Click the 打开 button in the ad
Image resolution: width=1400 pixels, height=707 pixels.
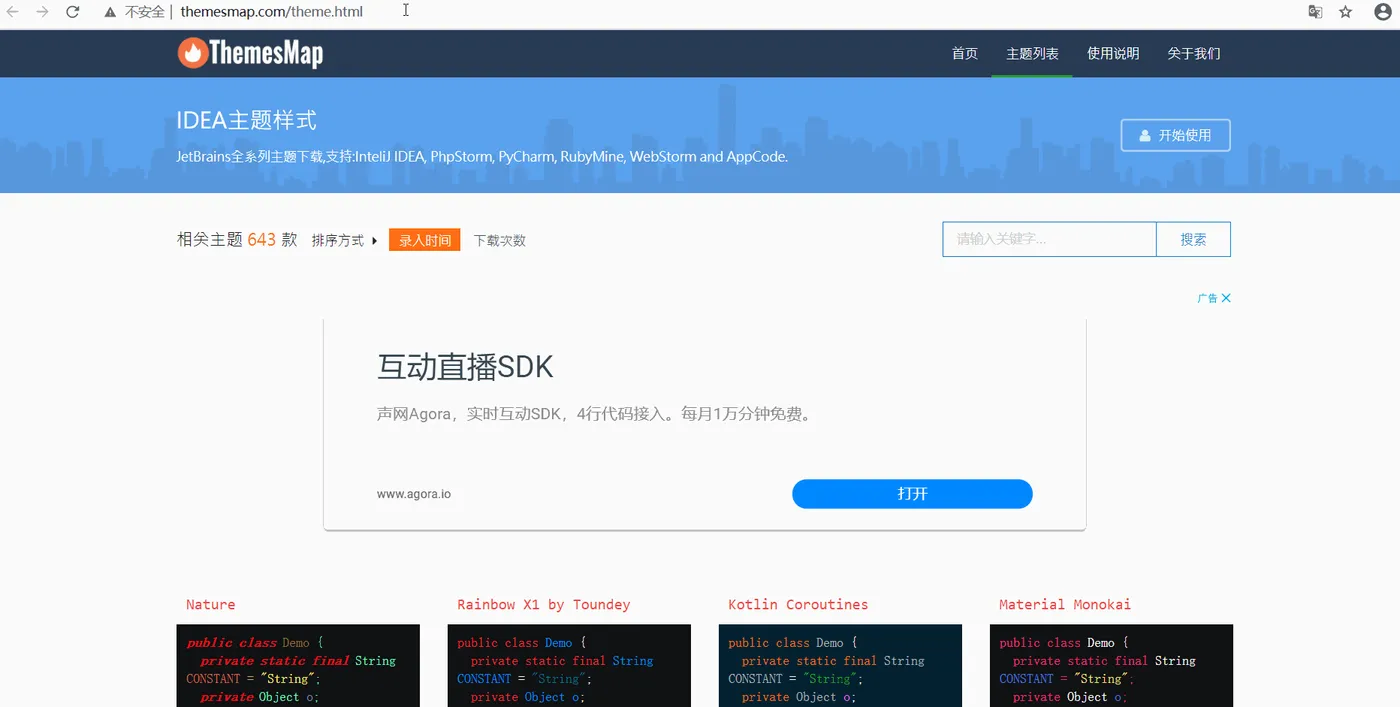pyautogui.click(x=912, y=494)
